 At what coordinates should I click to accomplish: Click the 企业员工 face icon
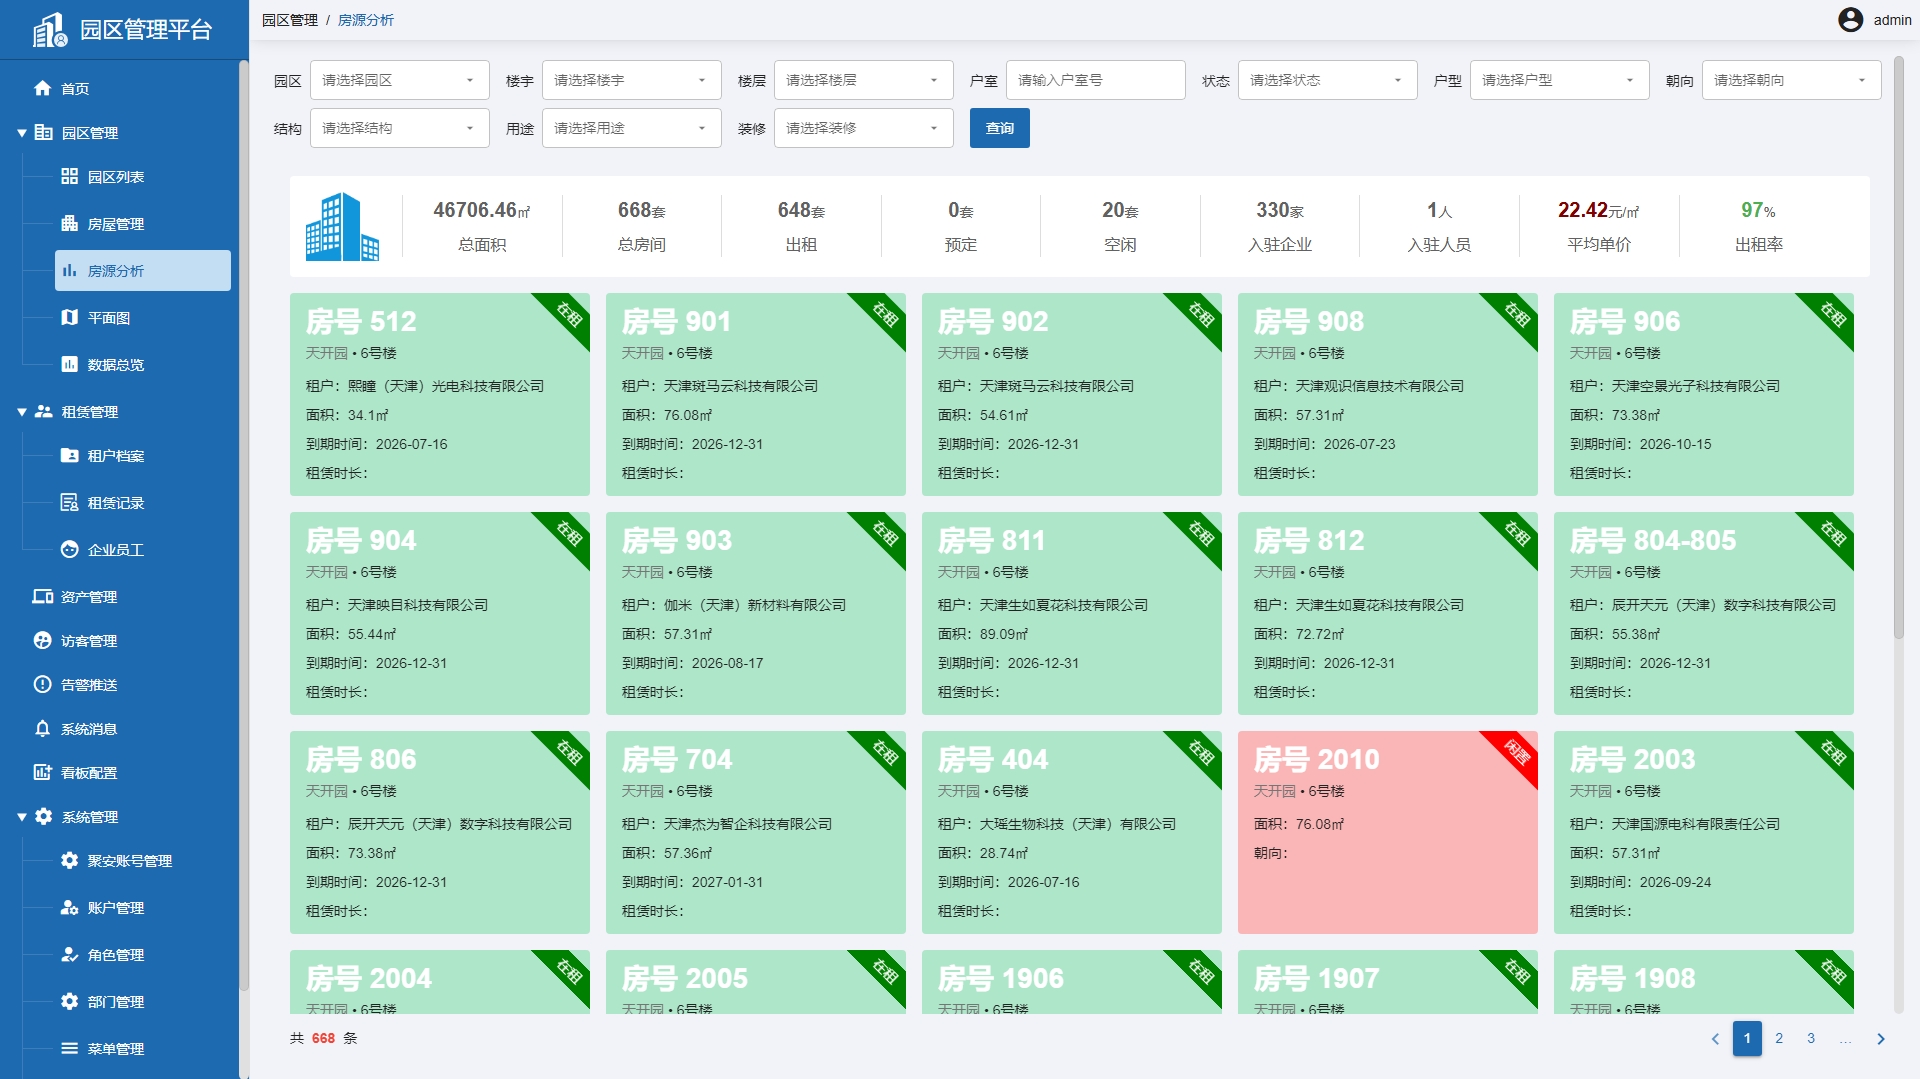pyautogui.click(x=69, y=549)
